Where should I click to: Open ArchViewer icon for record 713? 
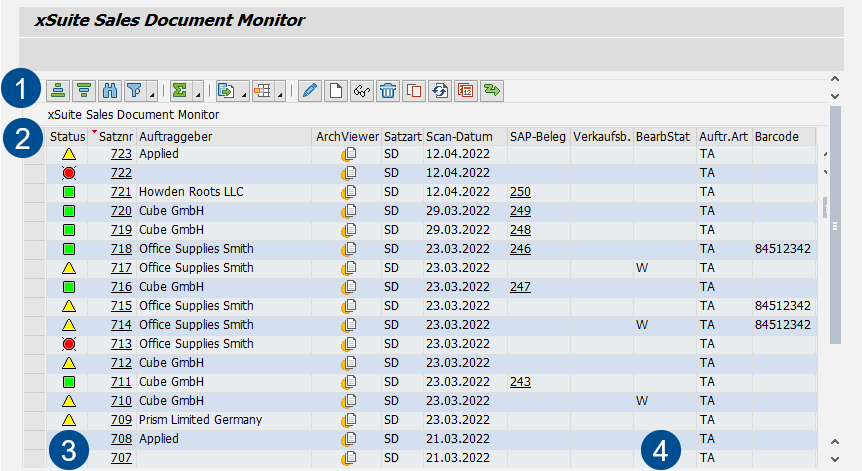click(x=349, y=344)
